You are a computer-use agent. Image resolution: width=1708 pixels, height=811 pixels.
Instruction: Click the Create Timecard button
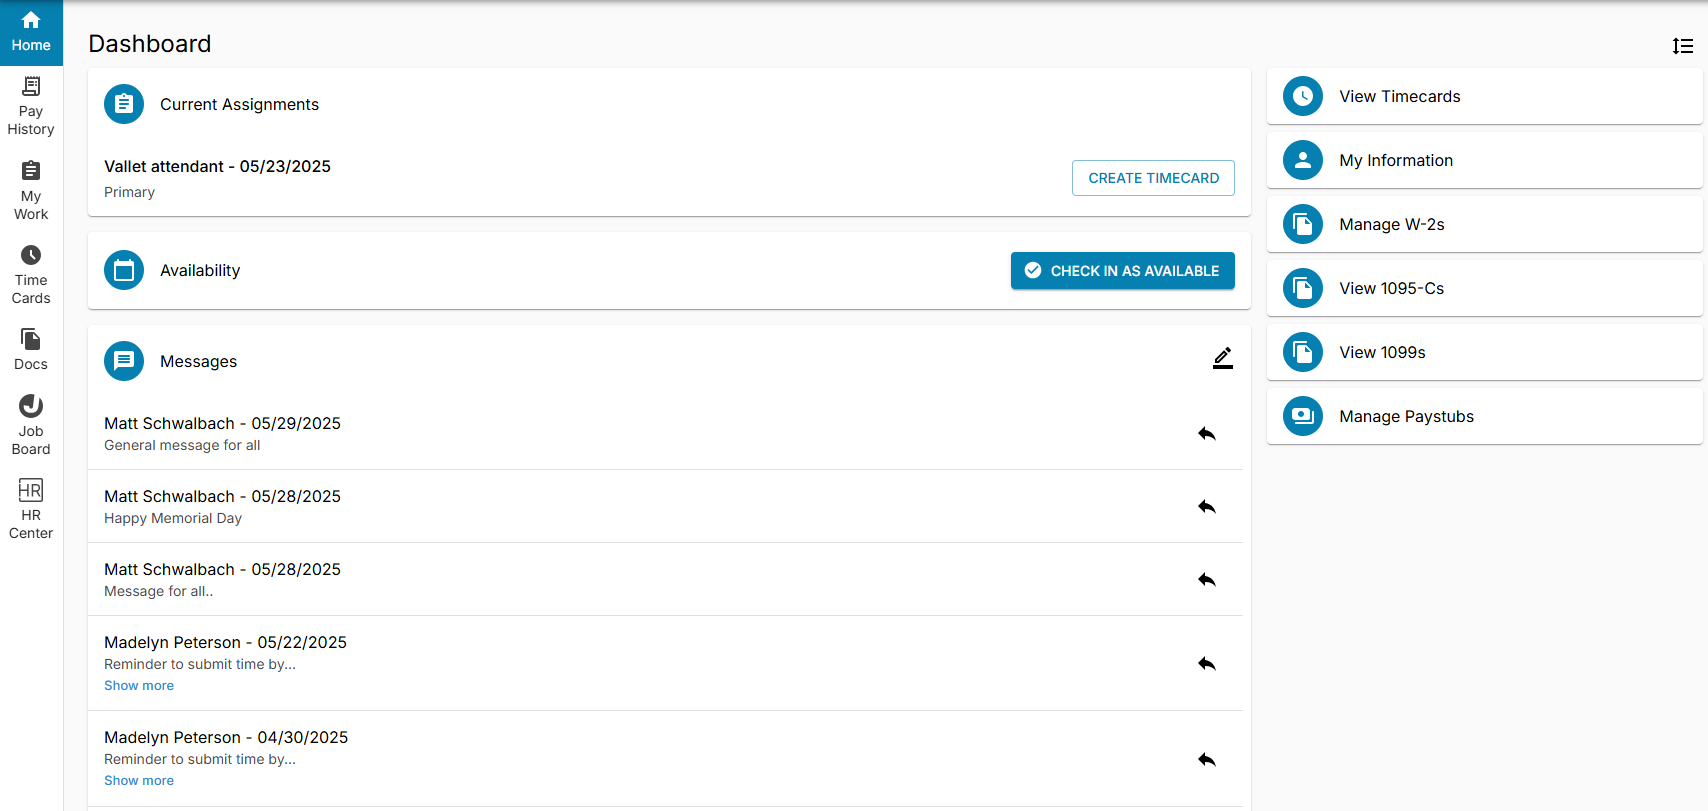pyautogui.click(x=1153, y=178)
